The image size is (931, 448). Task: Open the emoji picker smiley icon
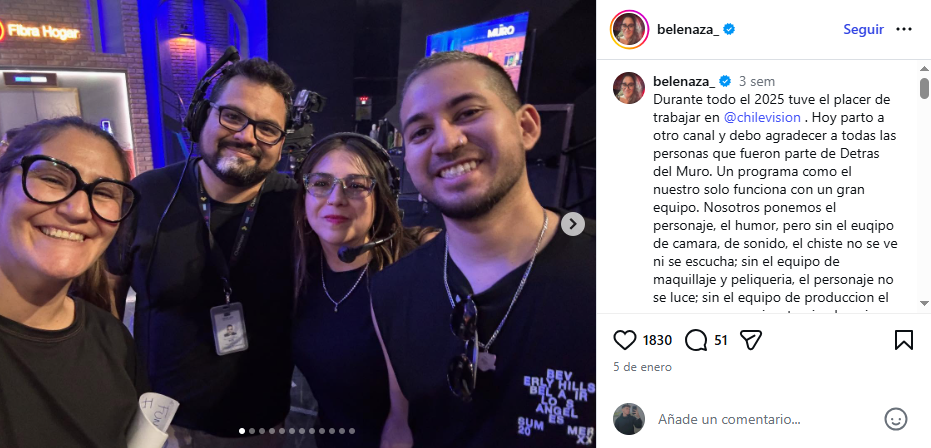coord(895,419)
